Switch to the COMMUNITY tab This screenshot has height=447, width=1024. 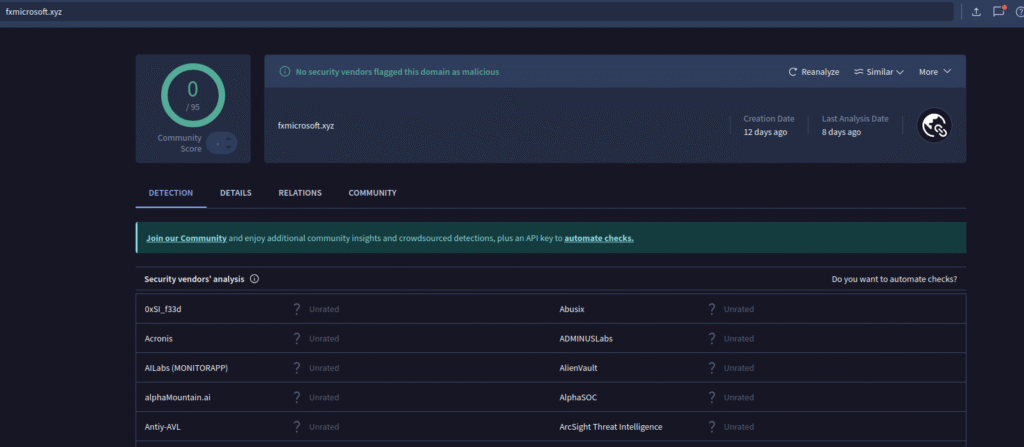point(372,193)
